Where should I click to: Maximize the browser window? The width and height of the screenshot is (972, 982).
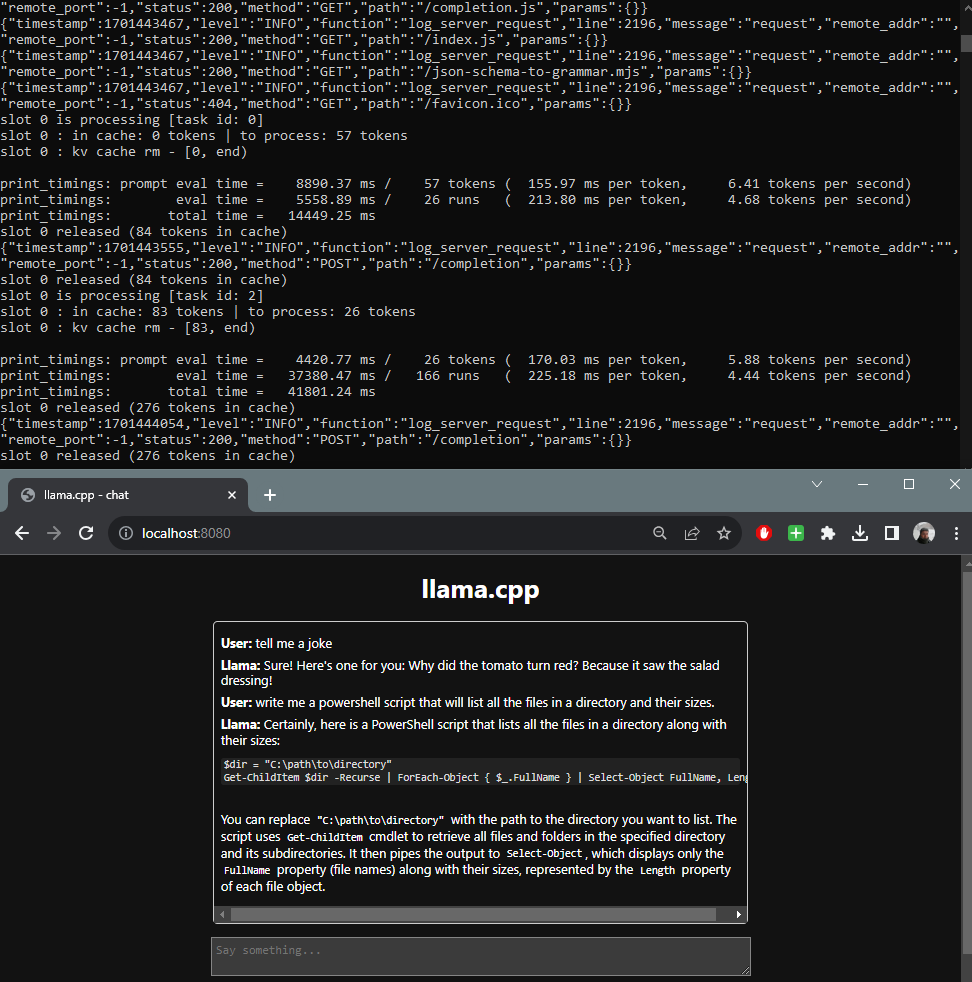pyautogui.click(x=909, y=484)
